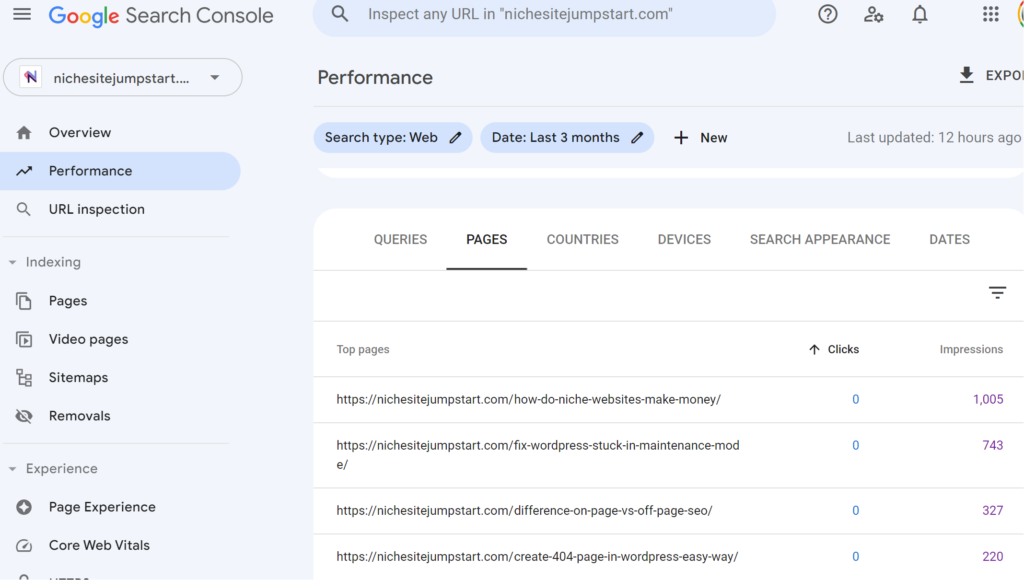The width and height of the screenshot is (1024, 580).
Task: Click the plus icon to add new filter
Action: point(680,138)
